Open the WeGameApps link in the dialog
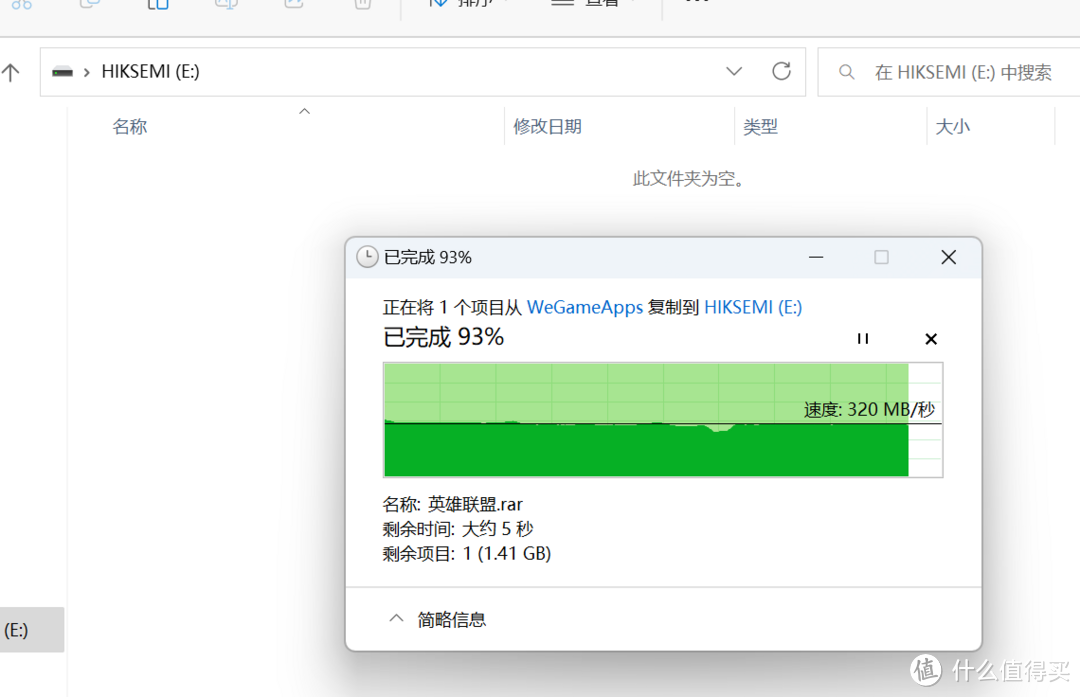The width and height of the screenshot is (1080, 697). [585, 307]
